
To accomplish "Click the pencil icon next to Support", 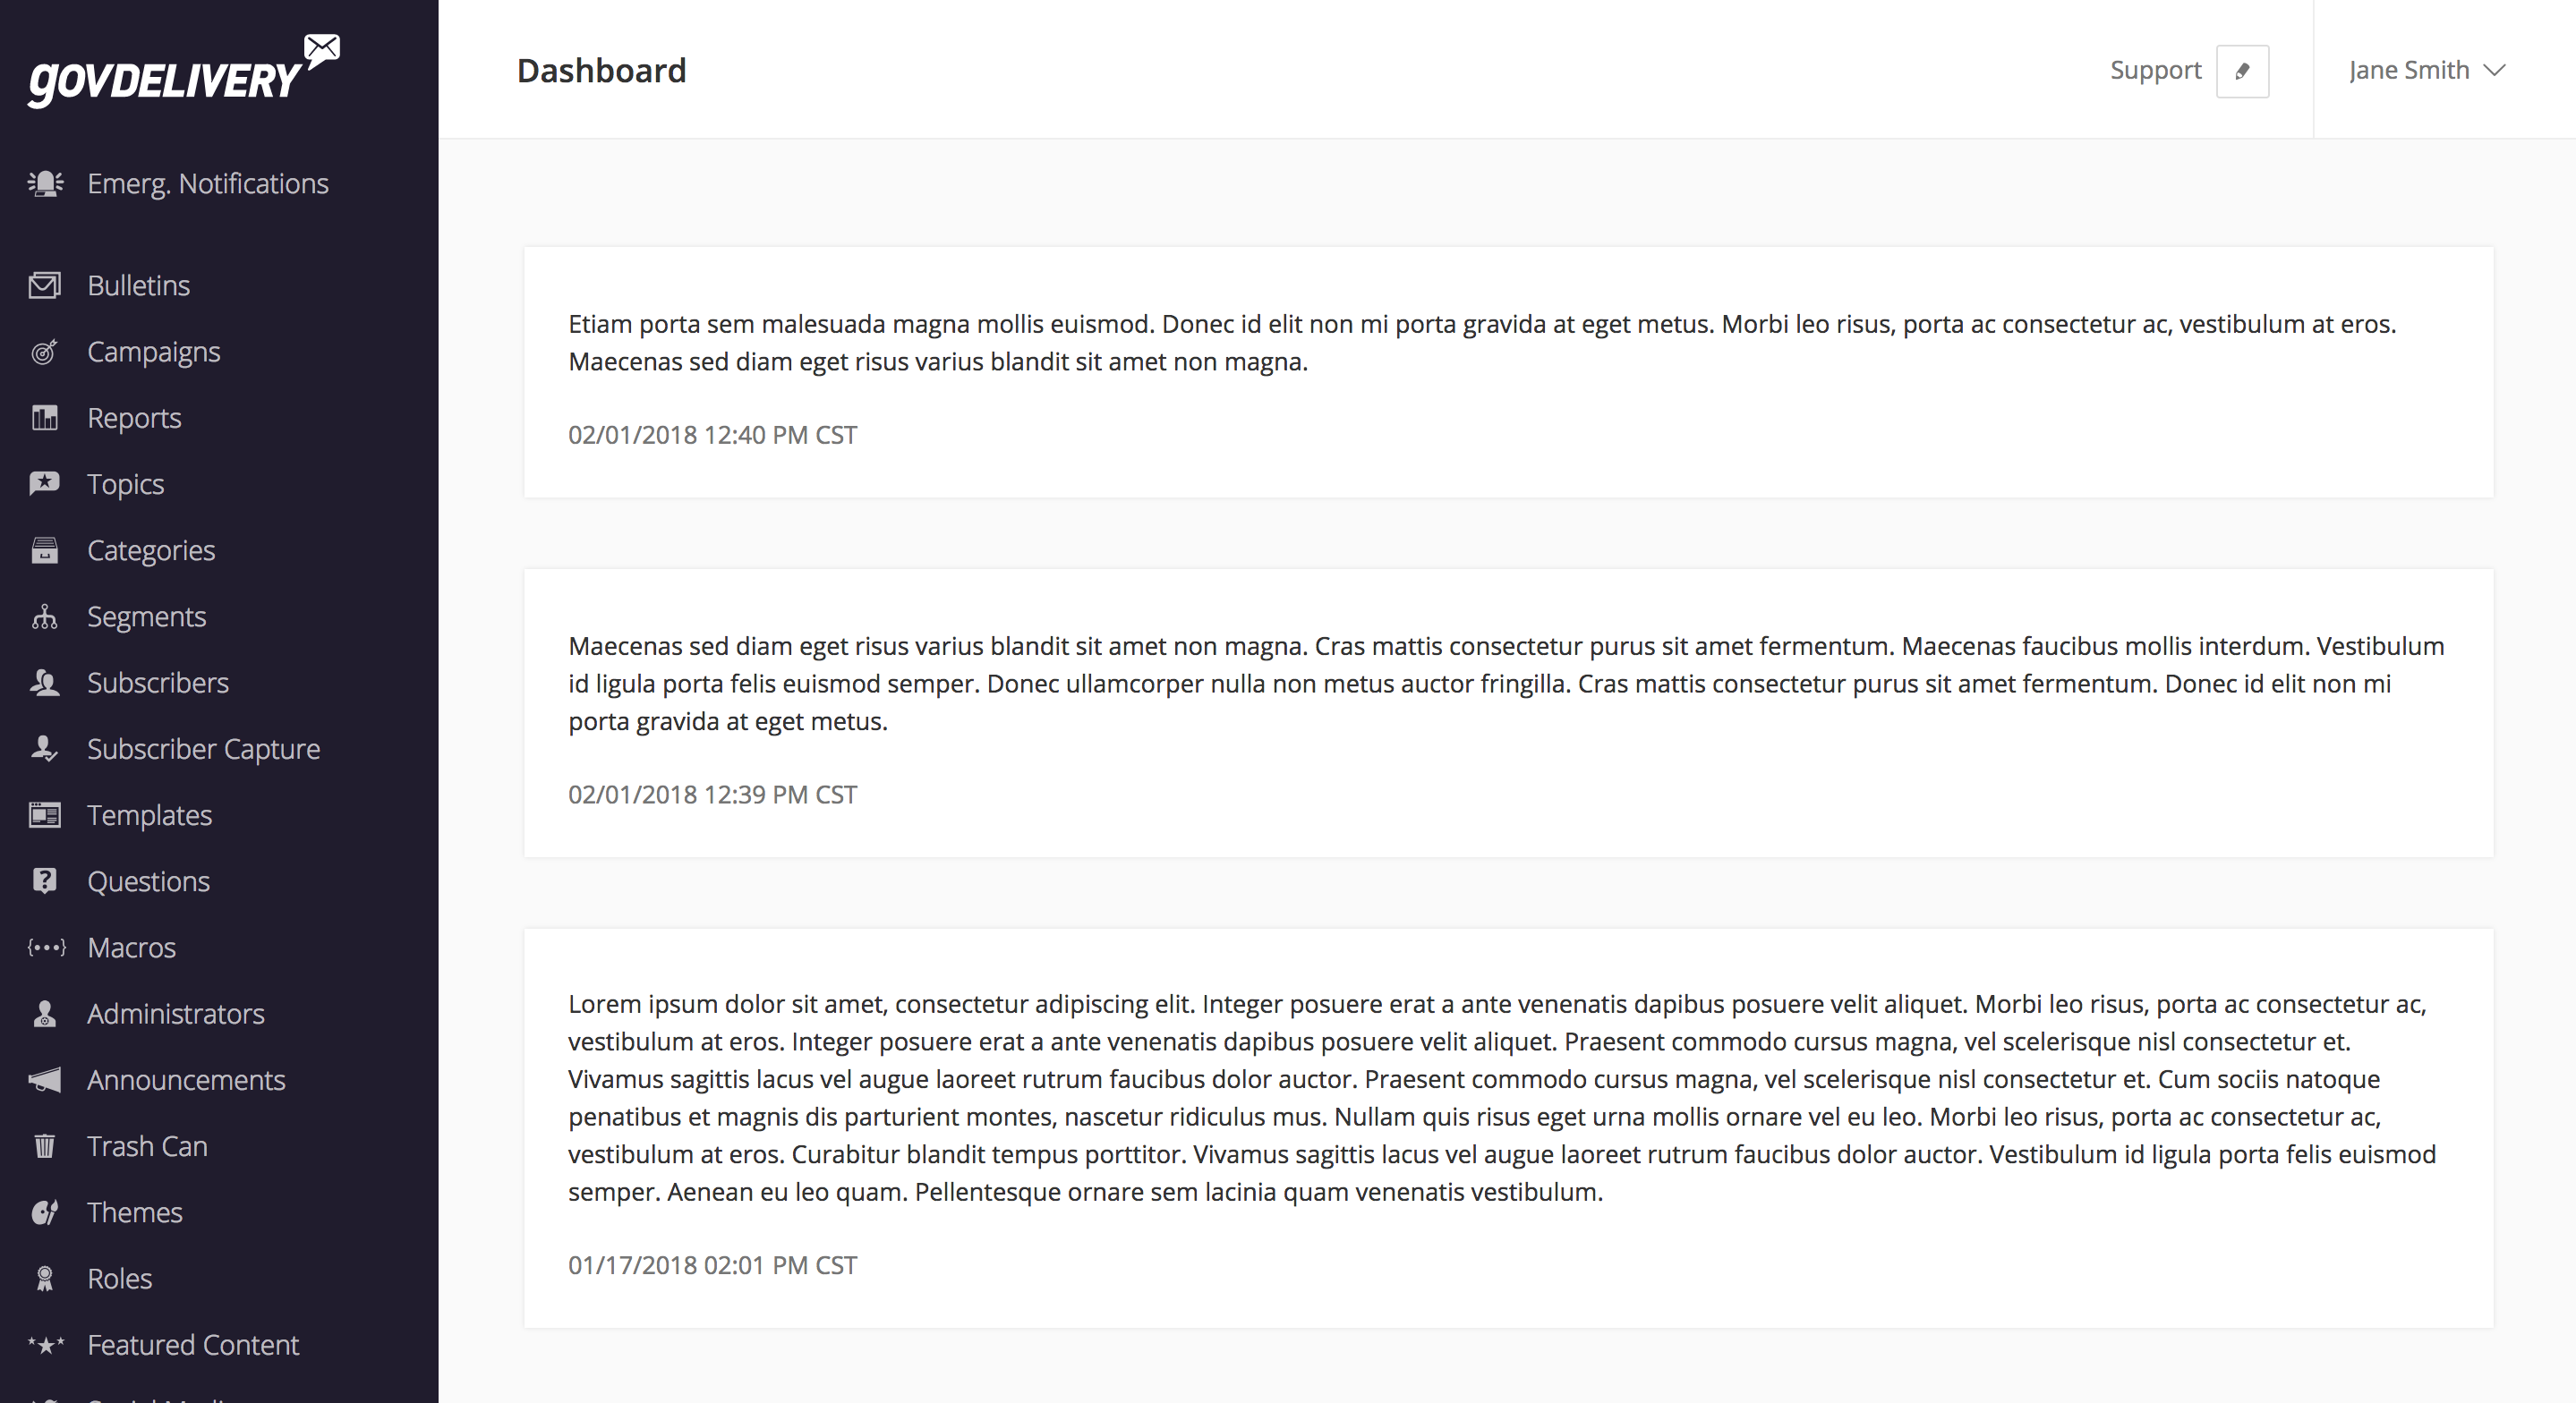I will point(2243,71).
